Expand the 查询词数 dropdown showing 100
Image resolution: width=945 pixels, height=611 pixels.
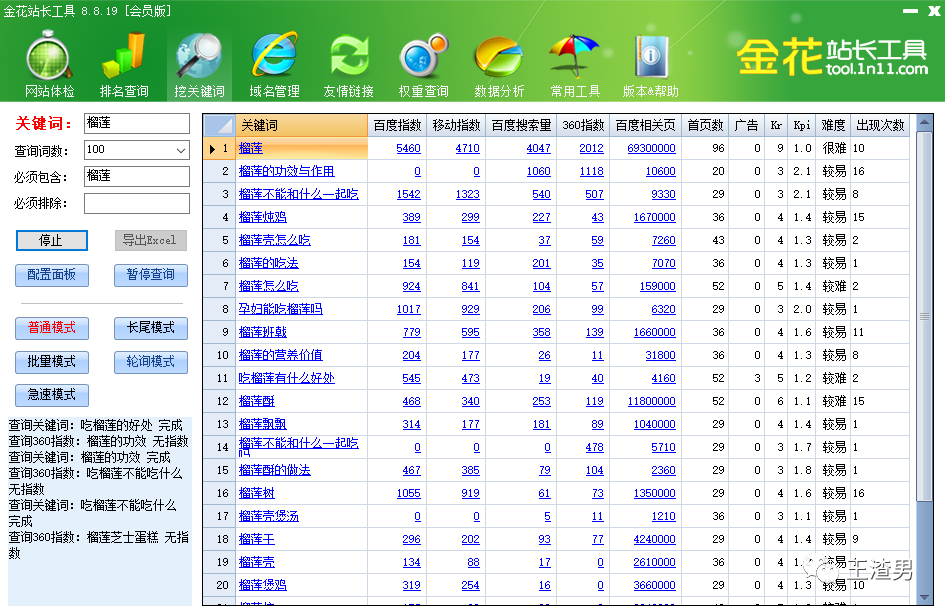[x=181, y=150]
